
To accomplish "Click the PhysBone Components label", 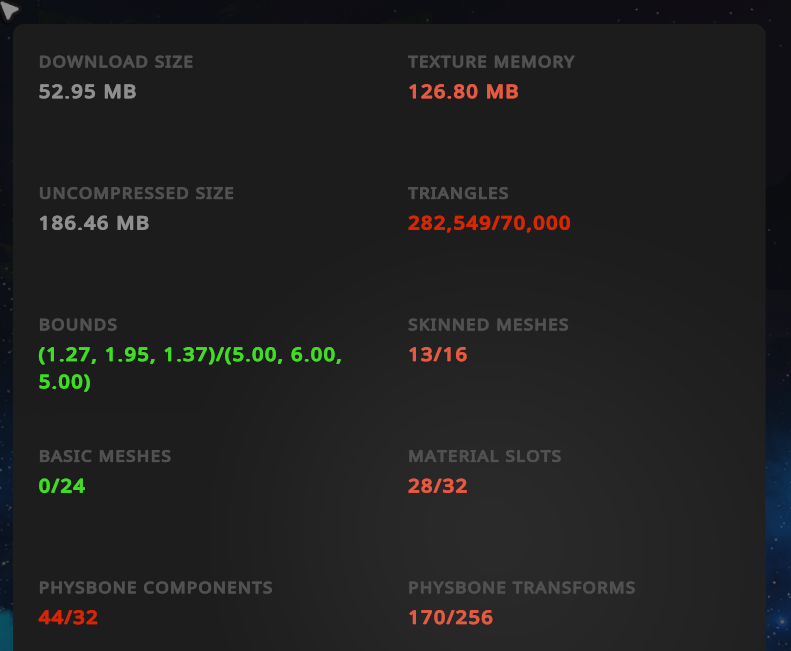I will 155,587.
